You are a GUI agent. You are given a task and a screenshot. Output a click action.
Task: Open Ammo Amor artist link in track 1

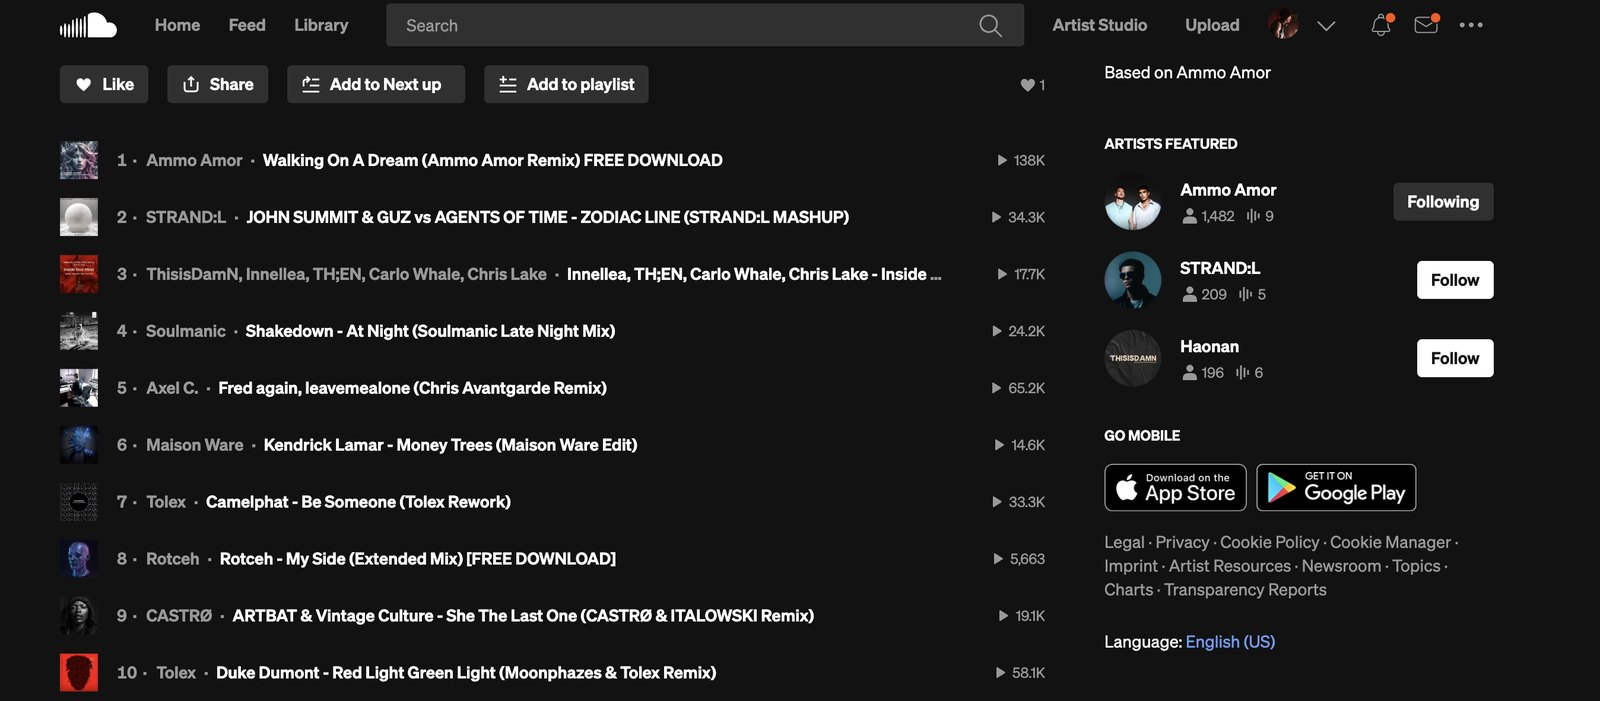[x=194, y=160]
